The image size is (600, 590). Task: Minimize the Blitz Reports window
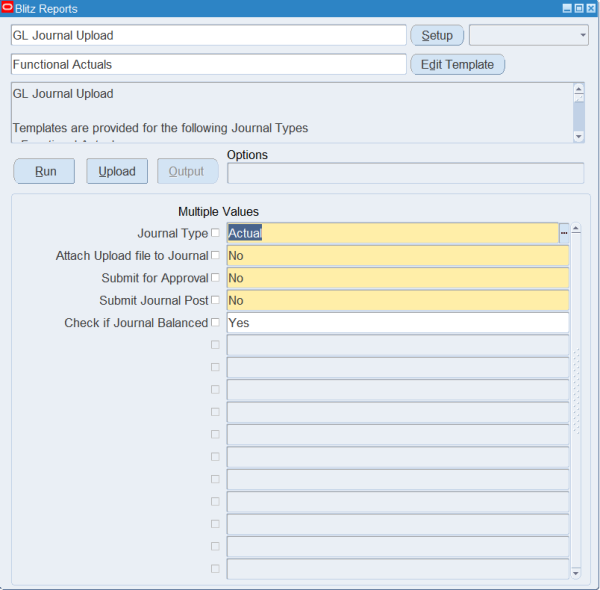tap(567, 8)
